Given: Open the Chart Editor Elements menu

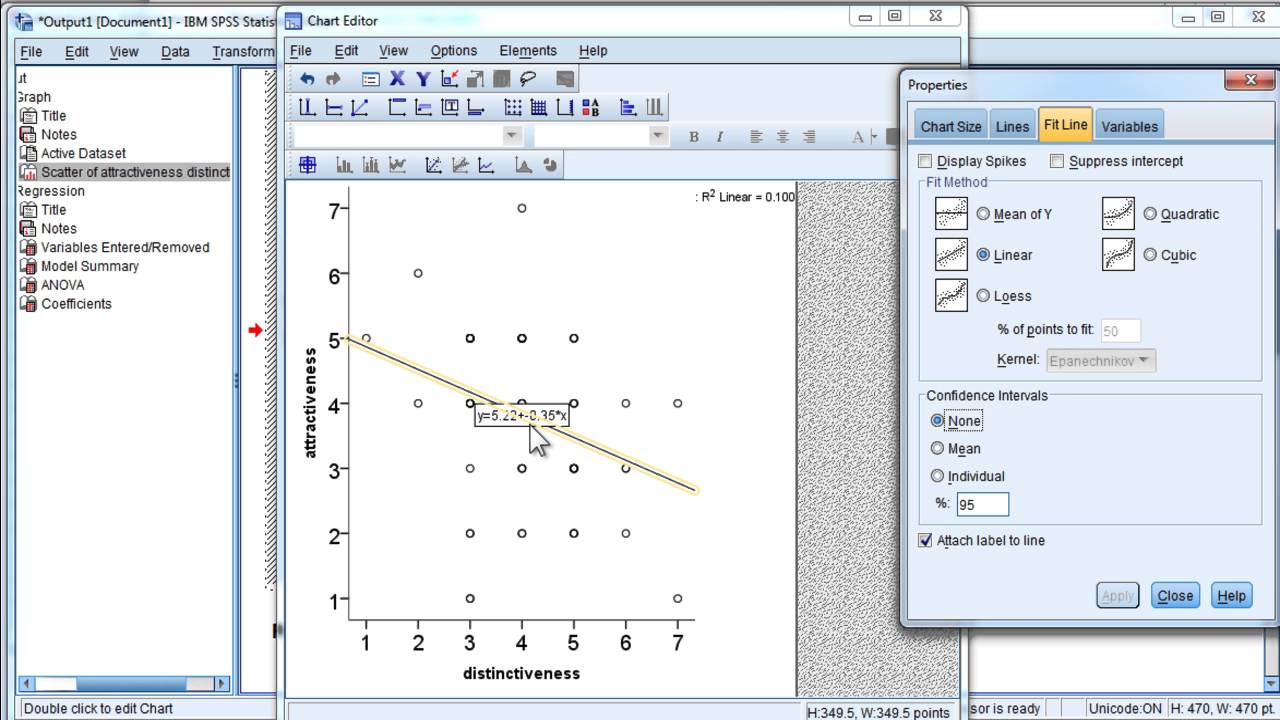Looking at the screenshot, I should (x=528, y=51).
